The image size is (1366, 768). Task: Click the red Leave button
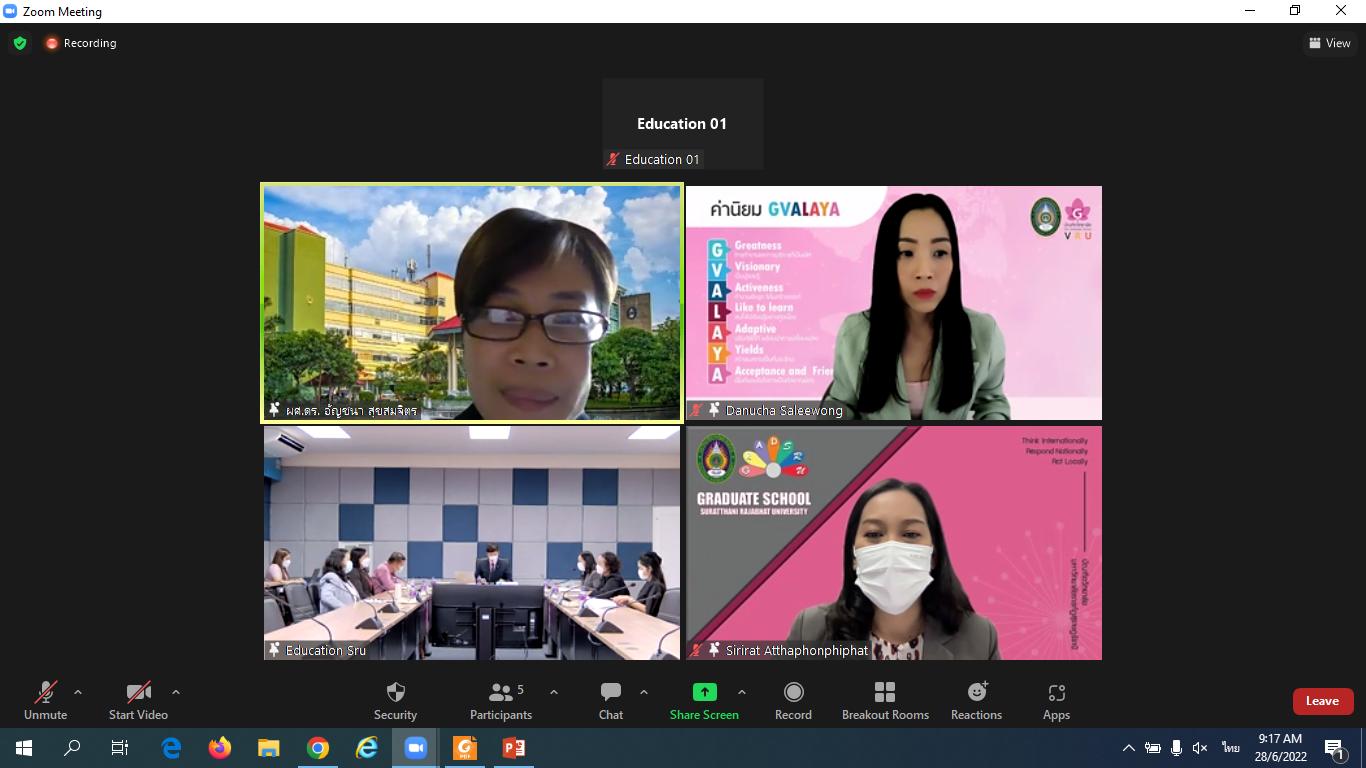pyautogui.click(x=1322, y=701)
